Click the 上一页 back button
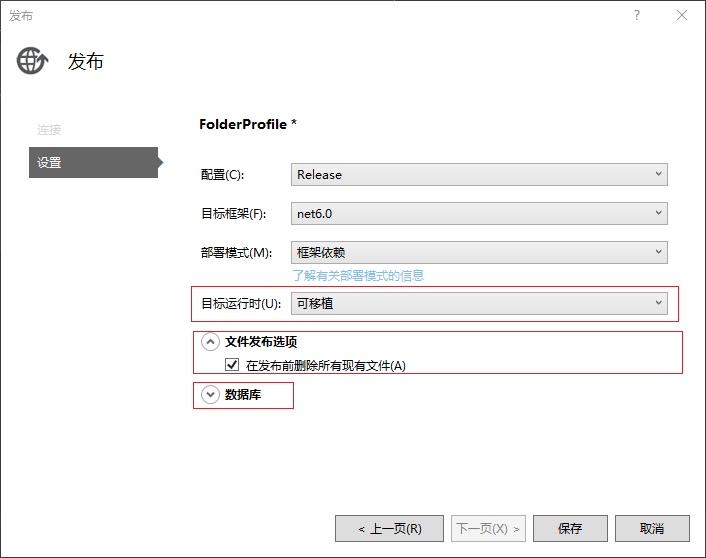 tap(389, 528)
